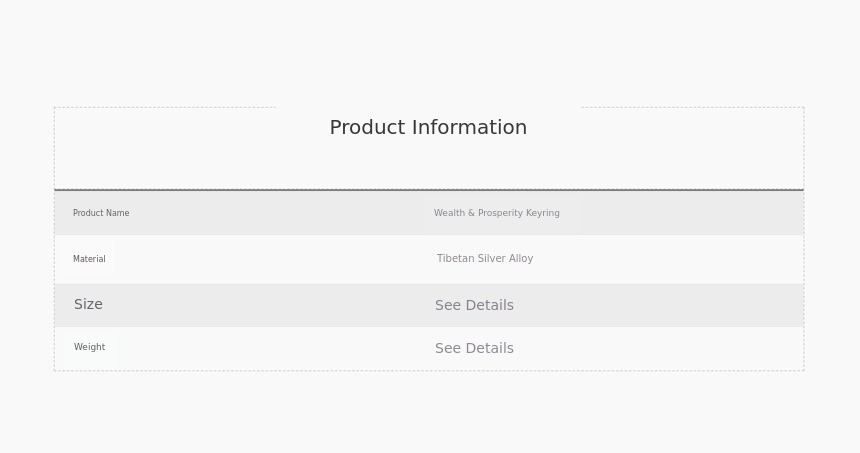Click the Material label cell
860x453 pixels.
tap(89, 259)
